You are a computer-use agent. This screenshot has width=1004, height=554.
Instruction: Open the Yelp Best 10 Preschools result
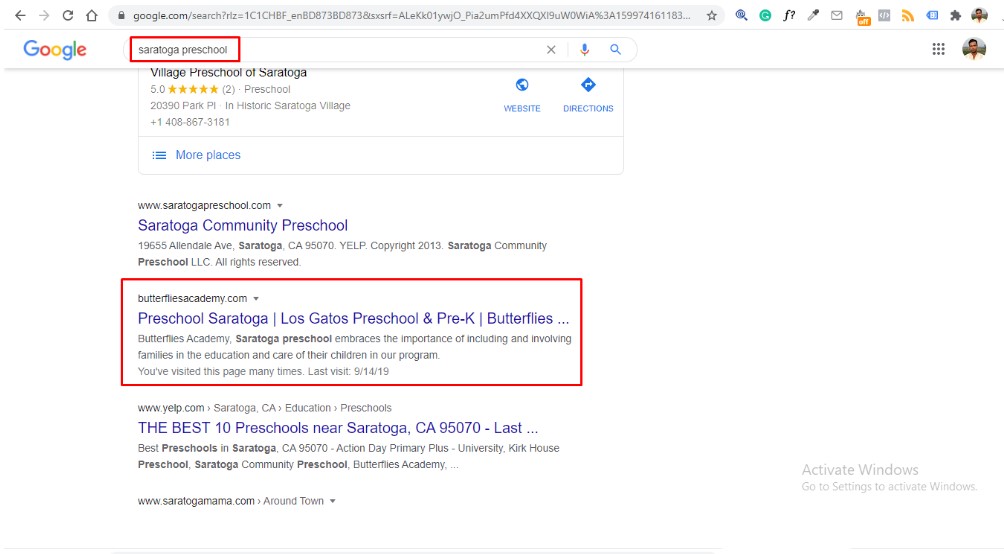tap(337, 428)
